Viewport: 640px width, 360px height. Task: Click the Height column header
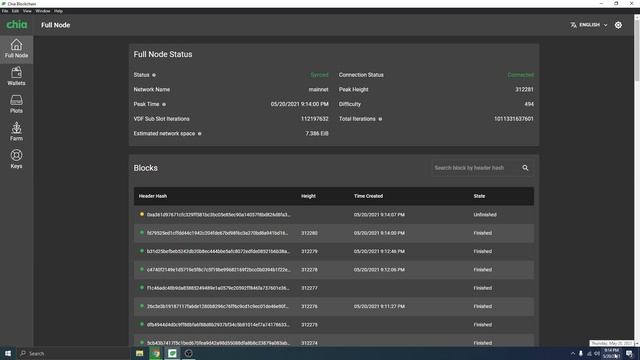(308, 196)
